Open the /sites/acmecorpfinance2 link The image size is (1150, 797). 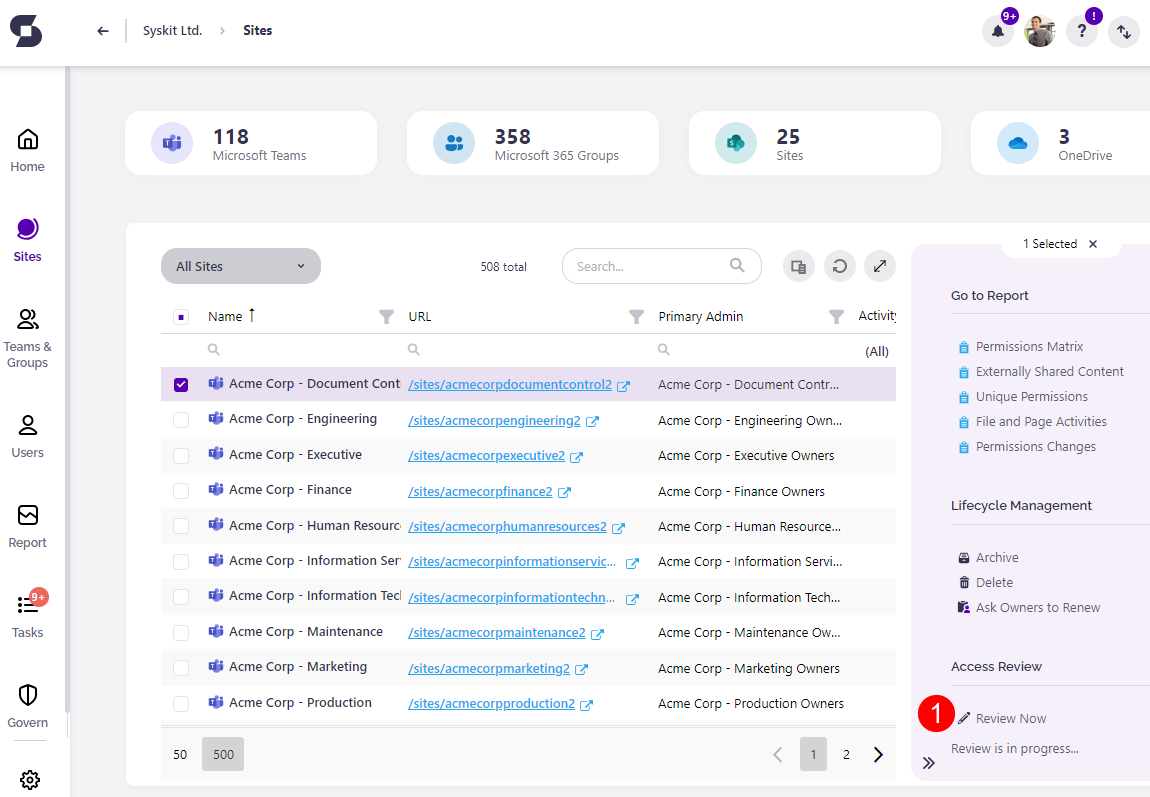click(480, 491)
